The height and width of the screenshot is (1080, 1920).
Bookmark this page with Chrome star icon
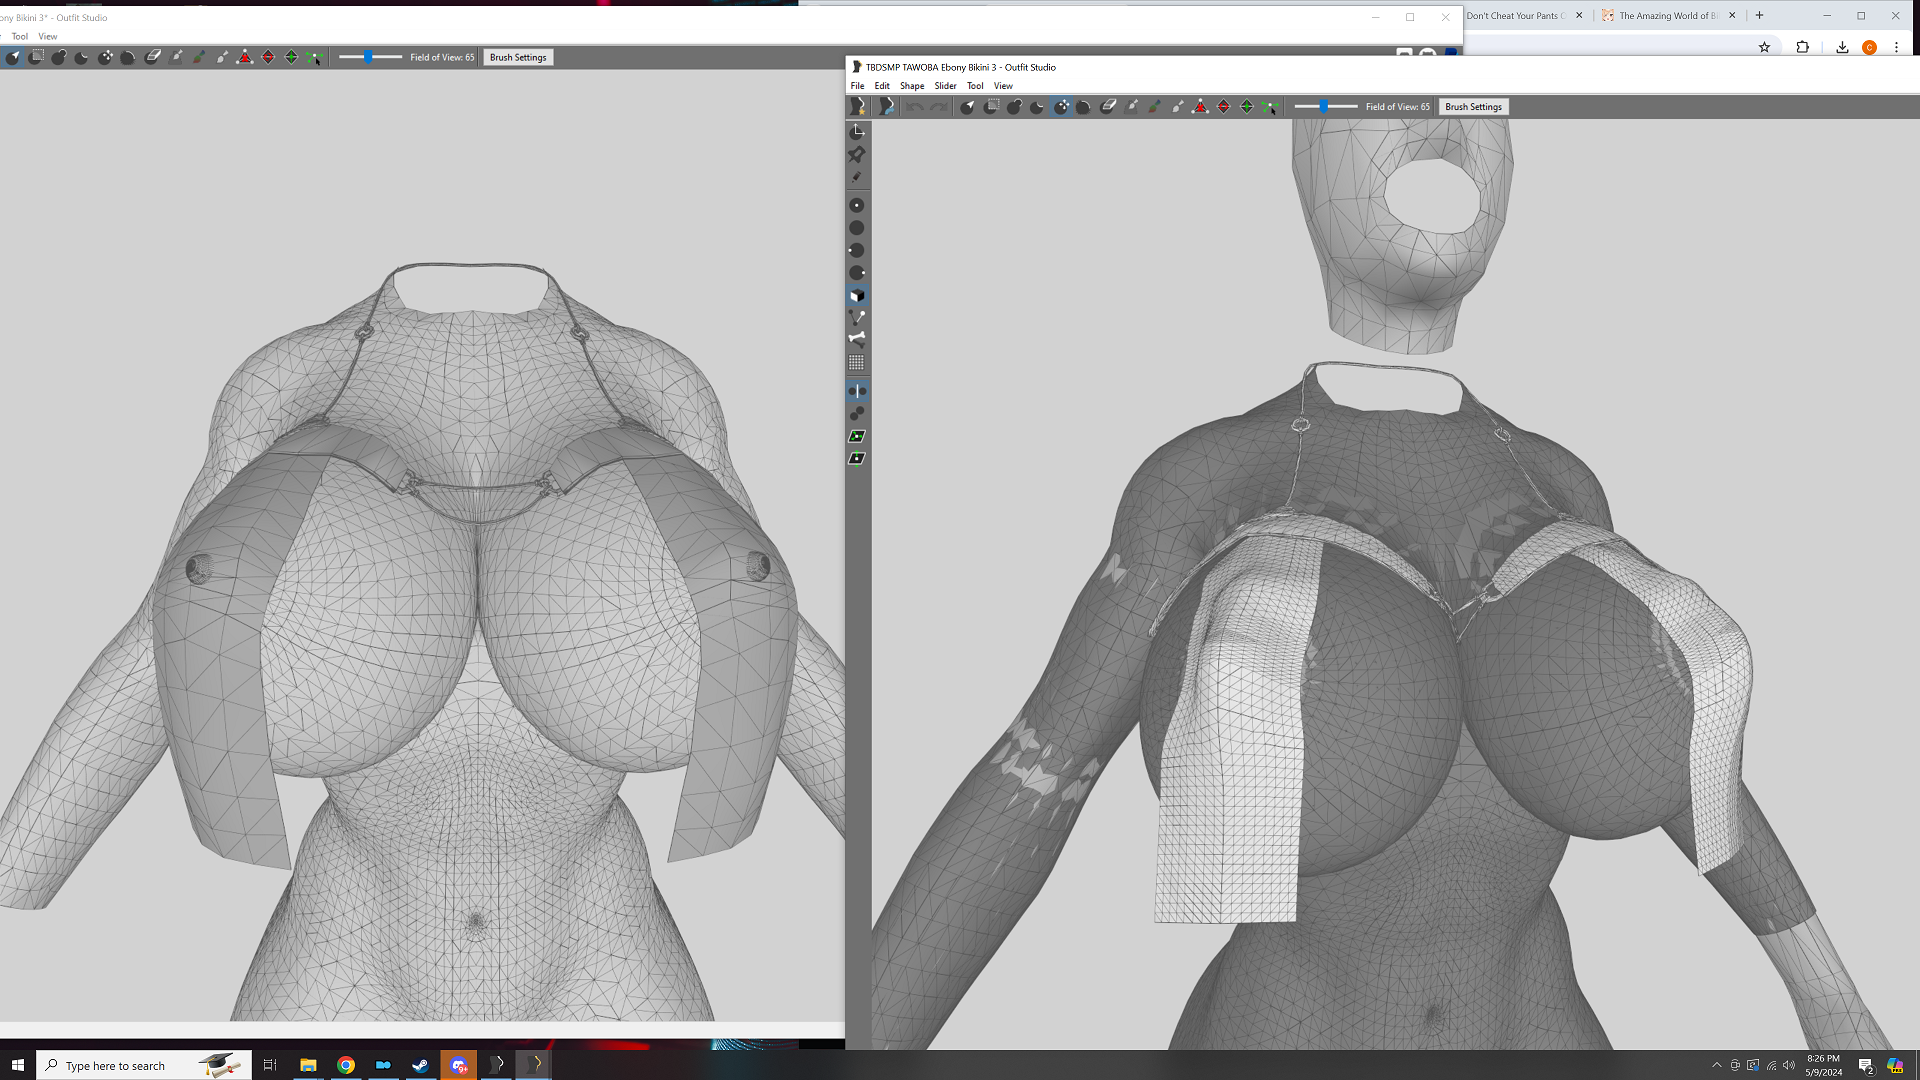[x=1765, y=47]
